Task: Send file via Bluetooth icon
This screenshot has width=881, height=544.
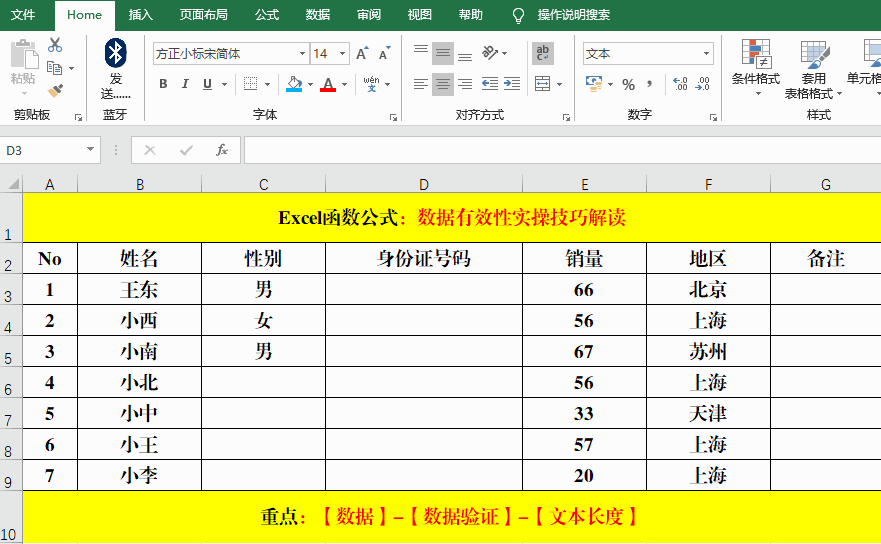Action: click(x=115, y=53)
